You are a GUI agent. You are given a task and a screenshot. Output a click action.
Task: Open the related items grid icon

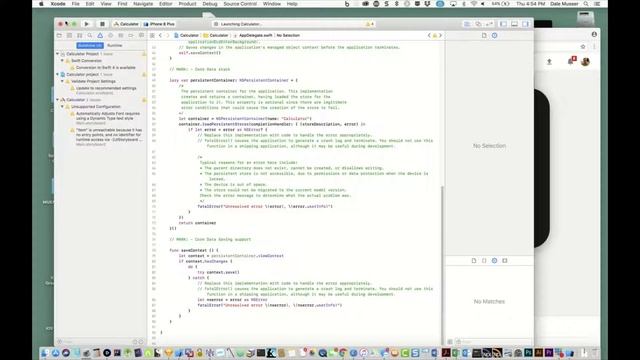coord(152,36)
